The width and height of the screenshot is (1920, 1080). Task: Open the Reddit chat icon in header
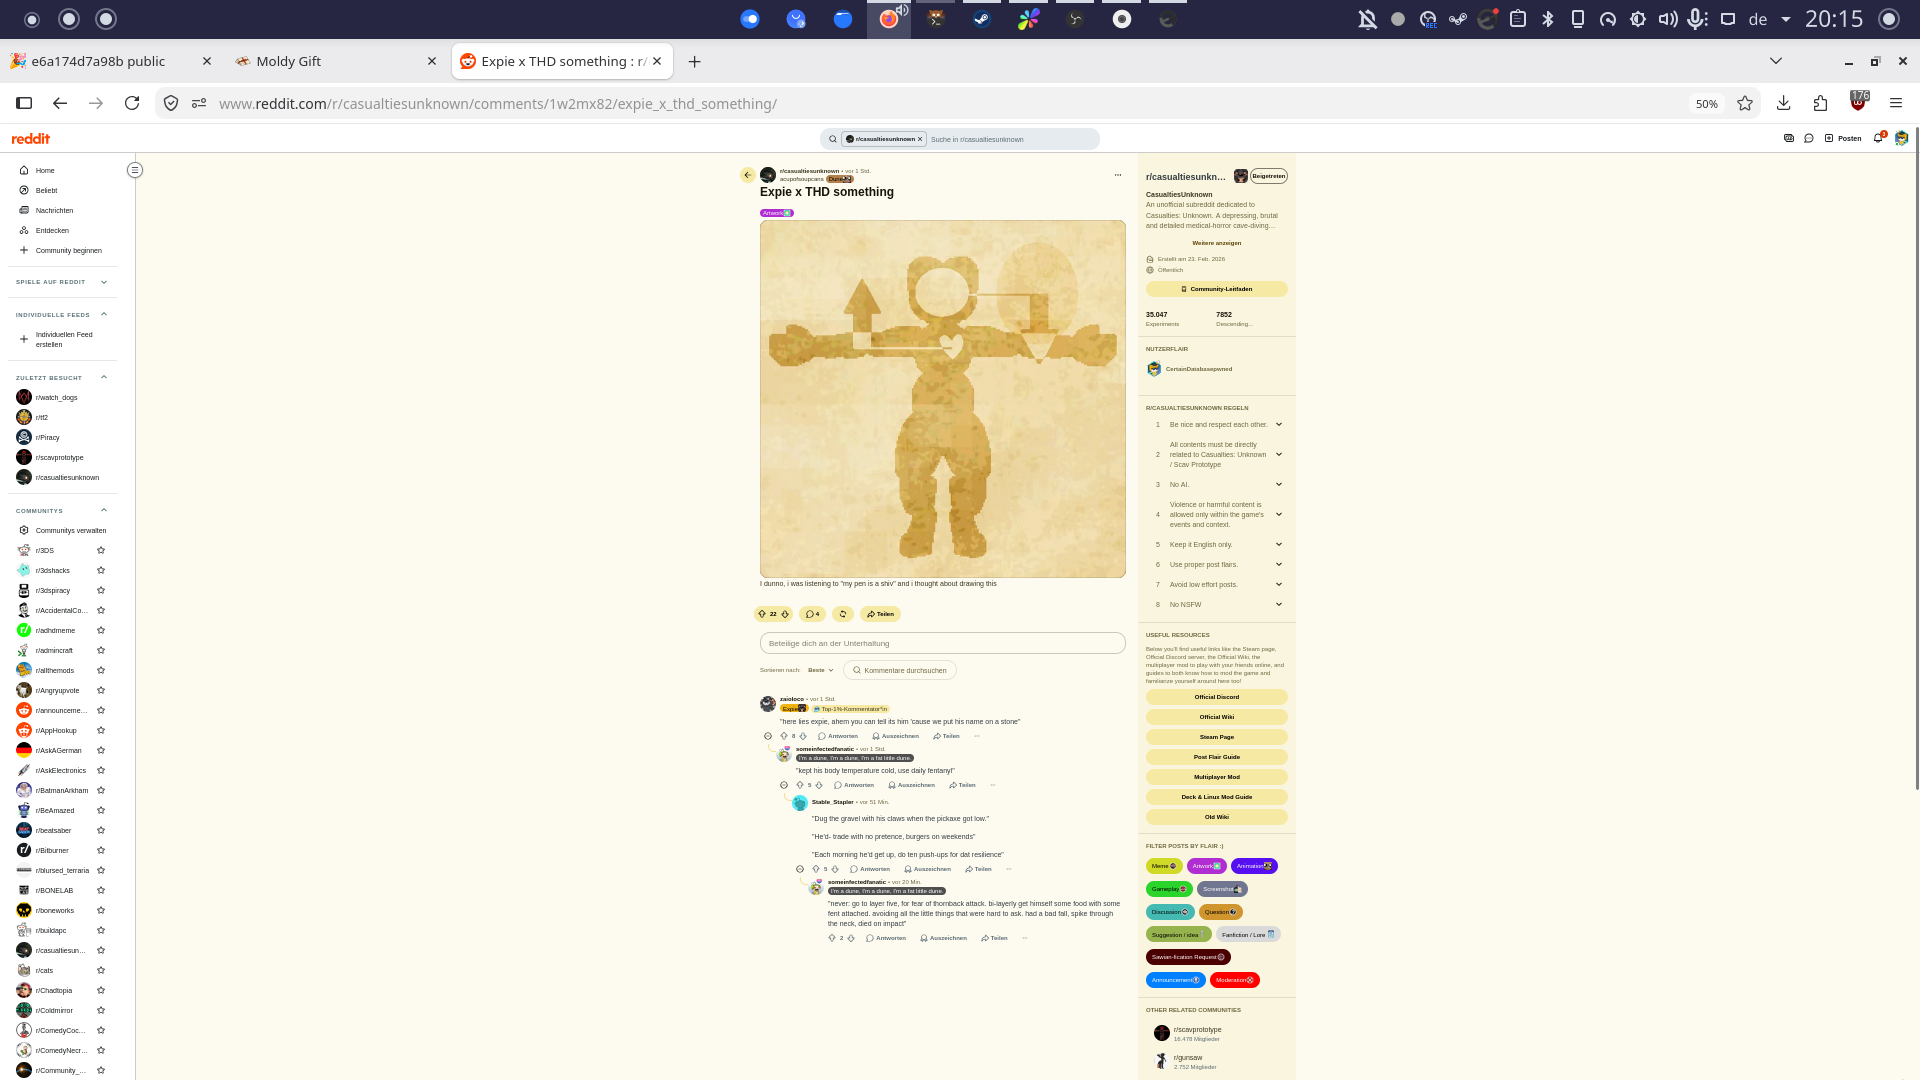[1809, 138]
